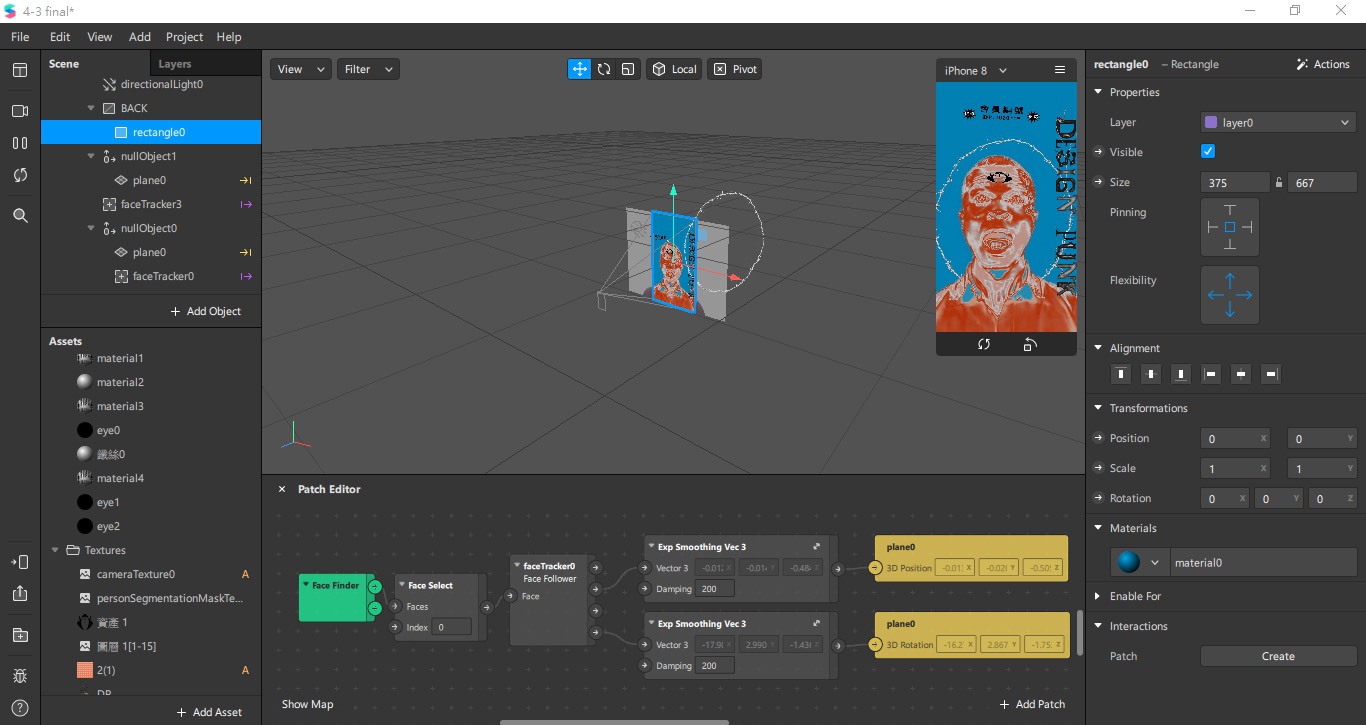
Task: Open the layer0 Layer dropdown
Action: coord(1278,122)
